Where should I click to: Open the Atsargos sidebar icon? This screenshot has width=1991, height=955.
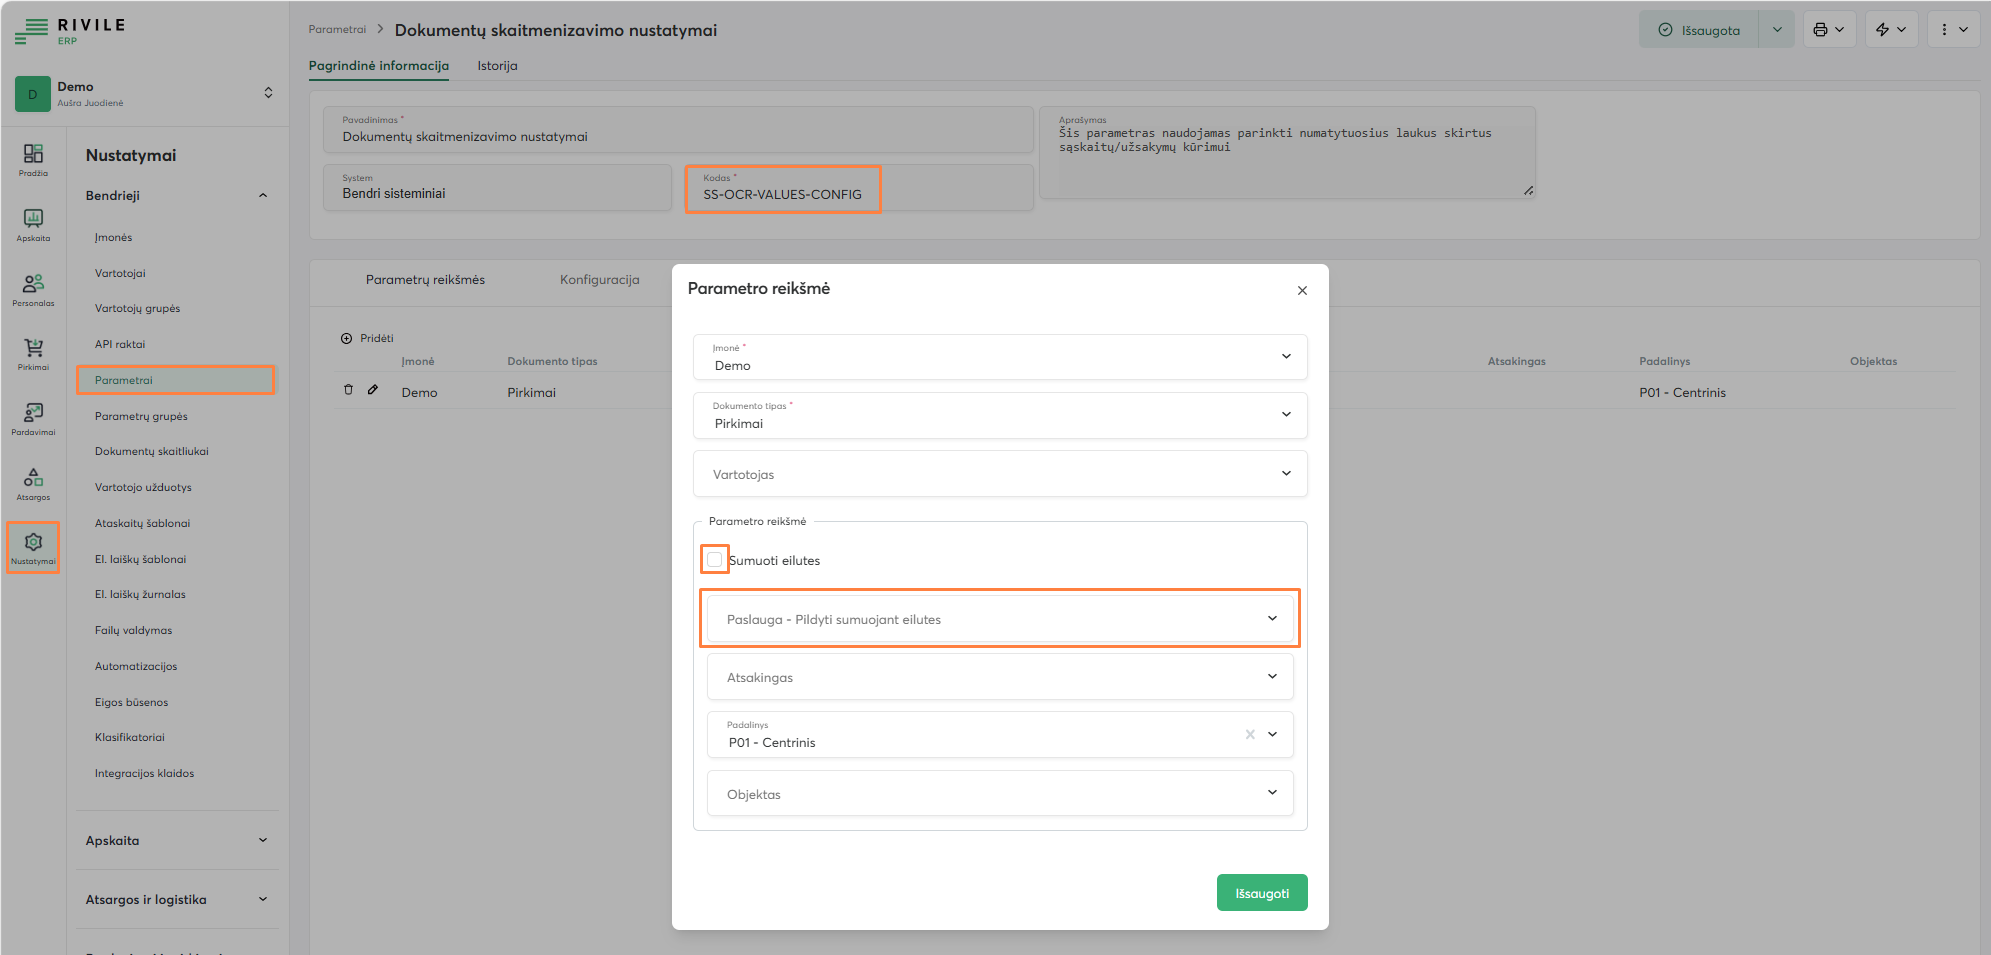[x=33, y=483]
